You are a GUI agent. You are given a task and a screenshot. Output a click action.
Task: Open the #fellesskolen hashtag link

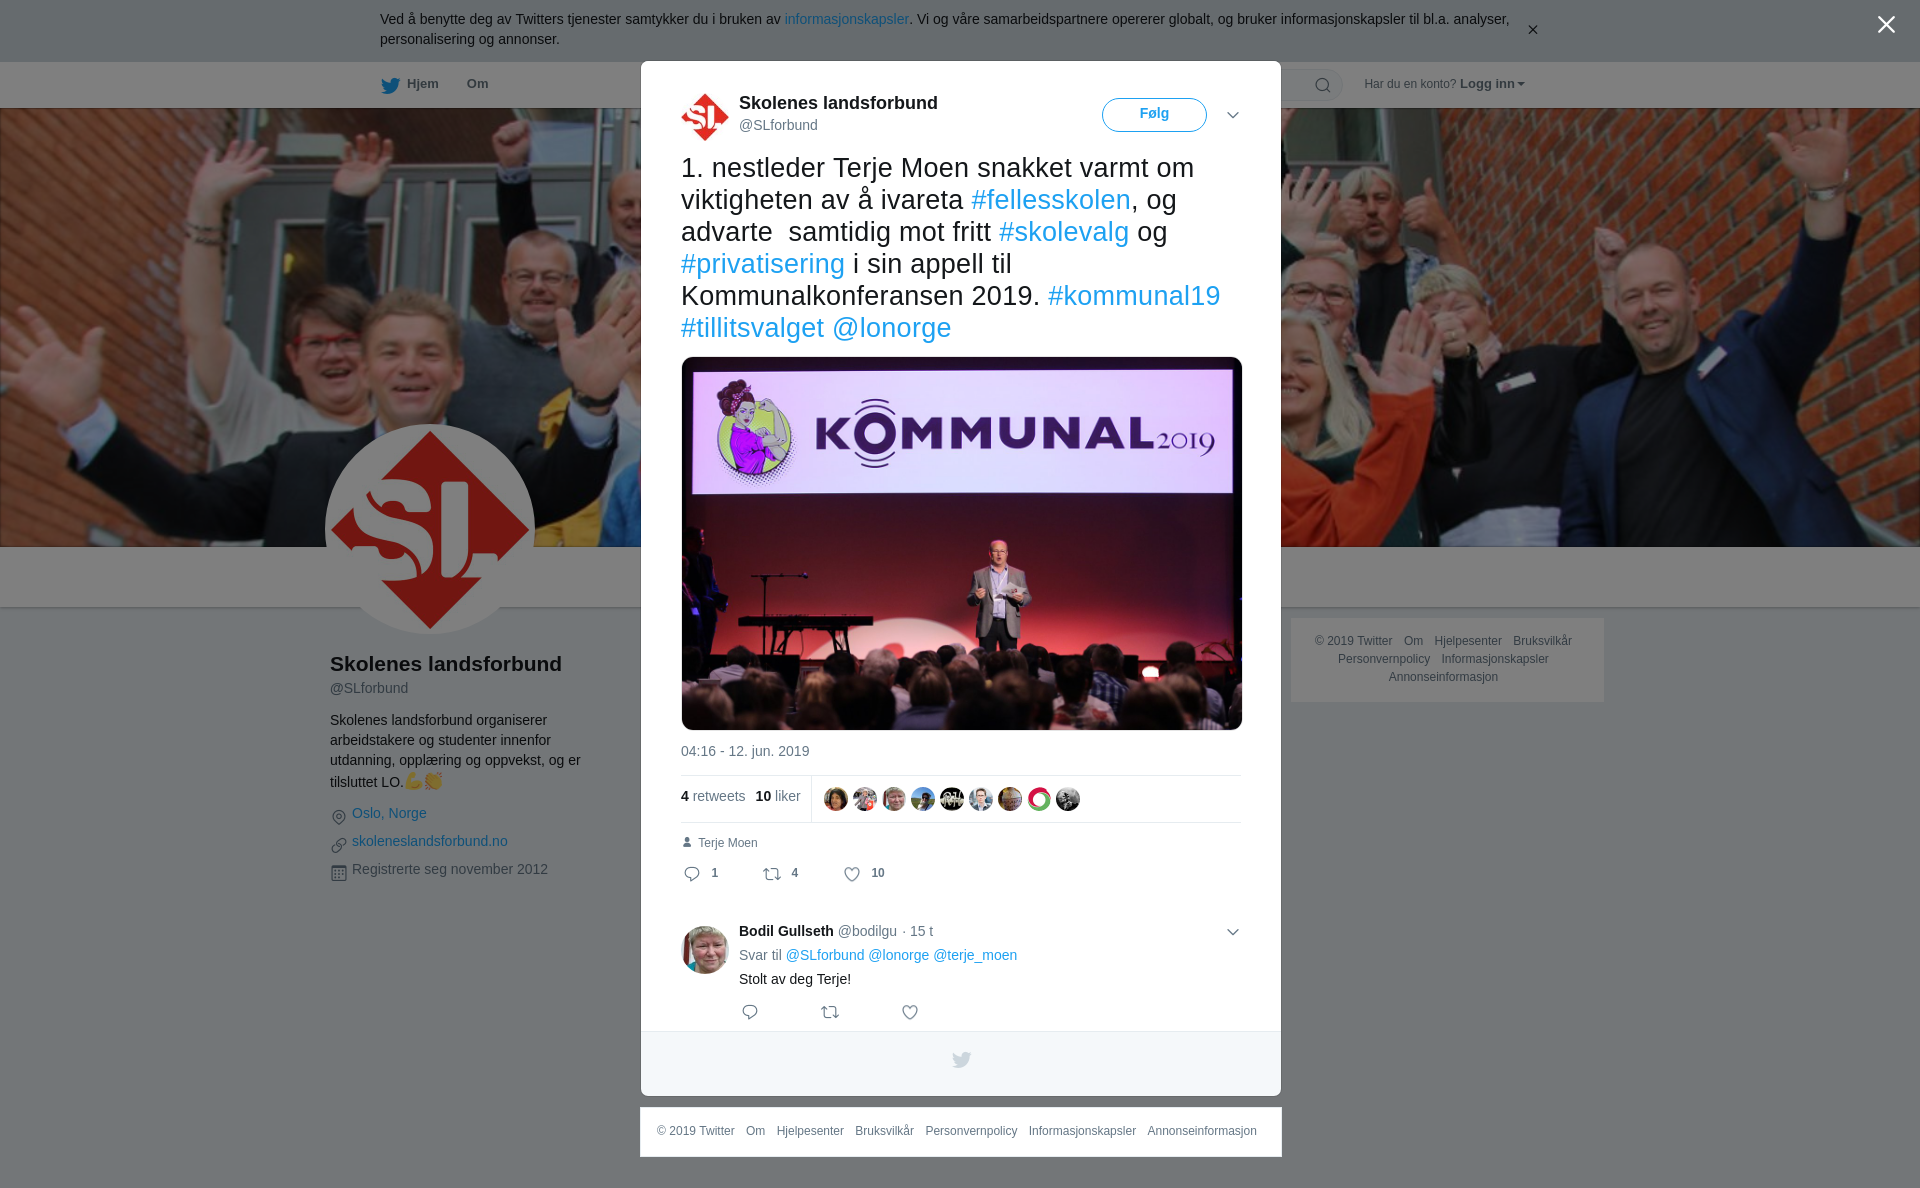click(x=1051, y=200)
